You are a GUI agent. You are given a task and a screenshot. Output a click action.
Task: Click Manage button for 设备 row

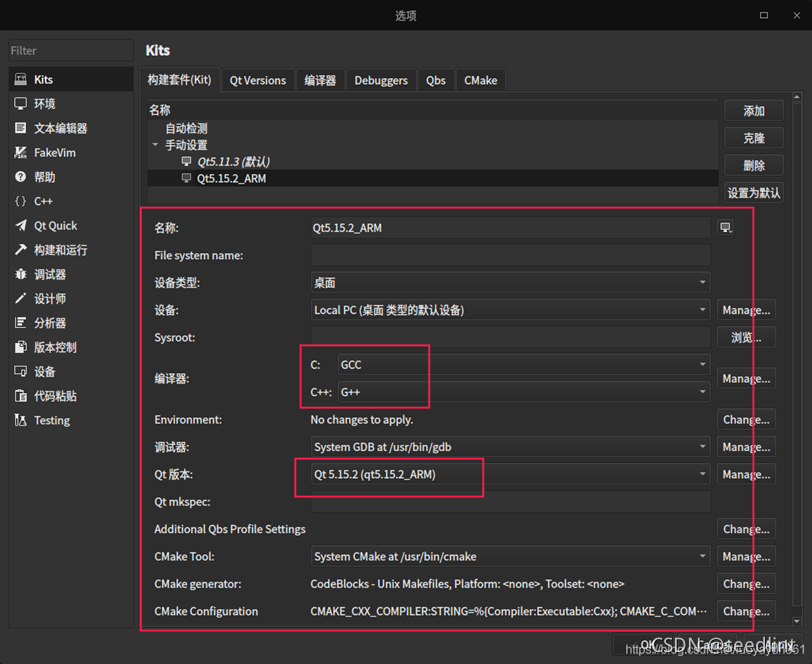click(746, 310)
